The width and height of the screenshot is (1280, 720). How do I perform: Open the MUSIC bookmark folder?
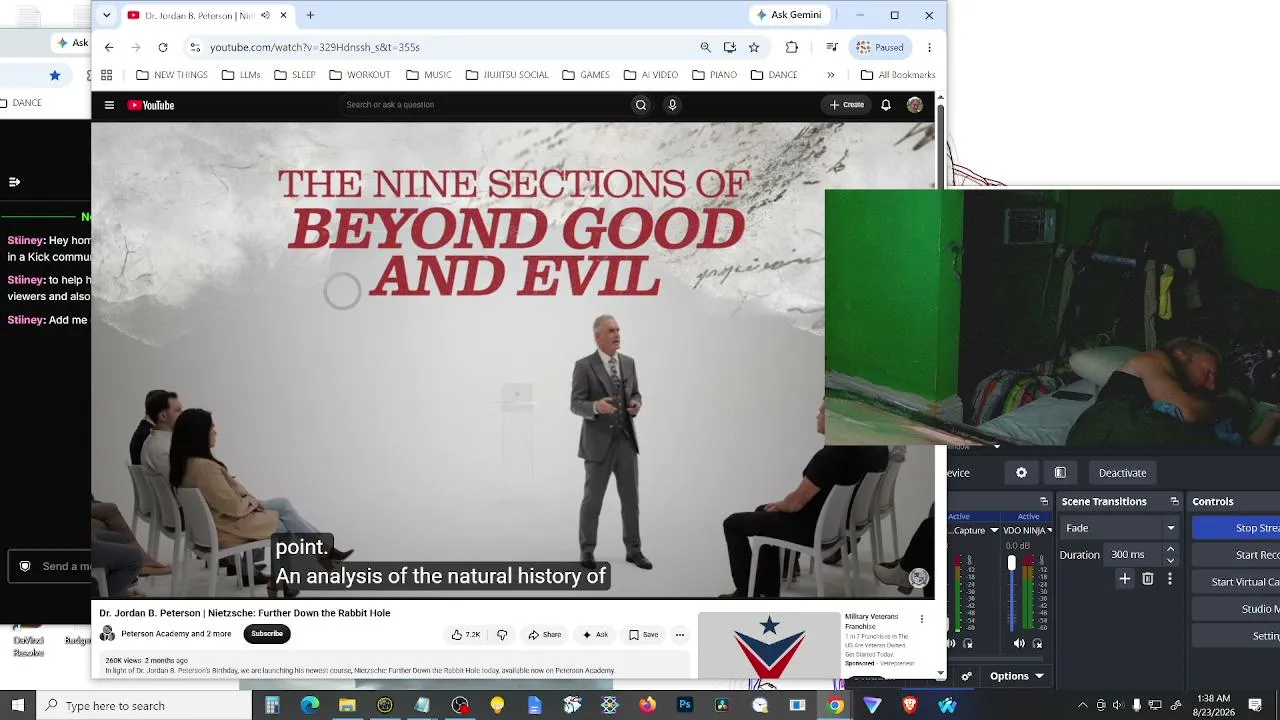(x=429, y=75)
